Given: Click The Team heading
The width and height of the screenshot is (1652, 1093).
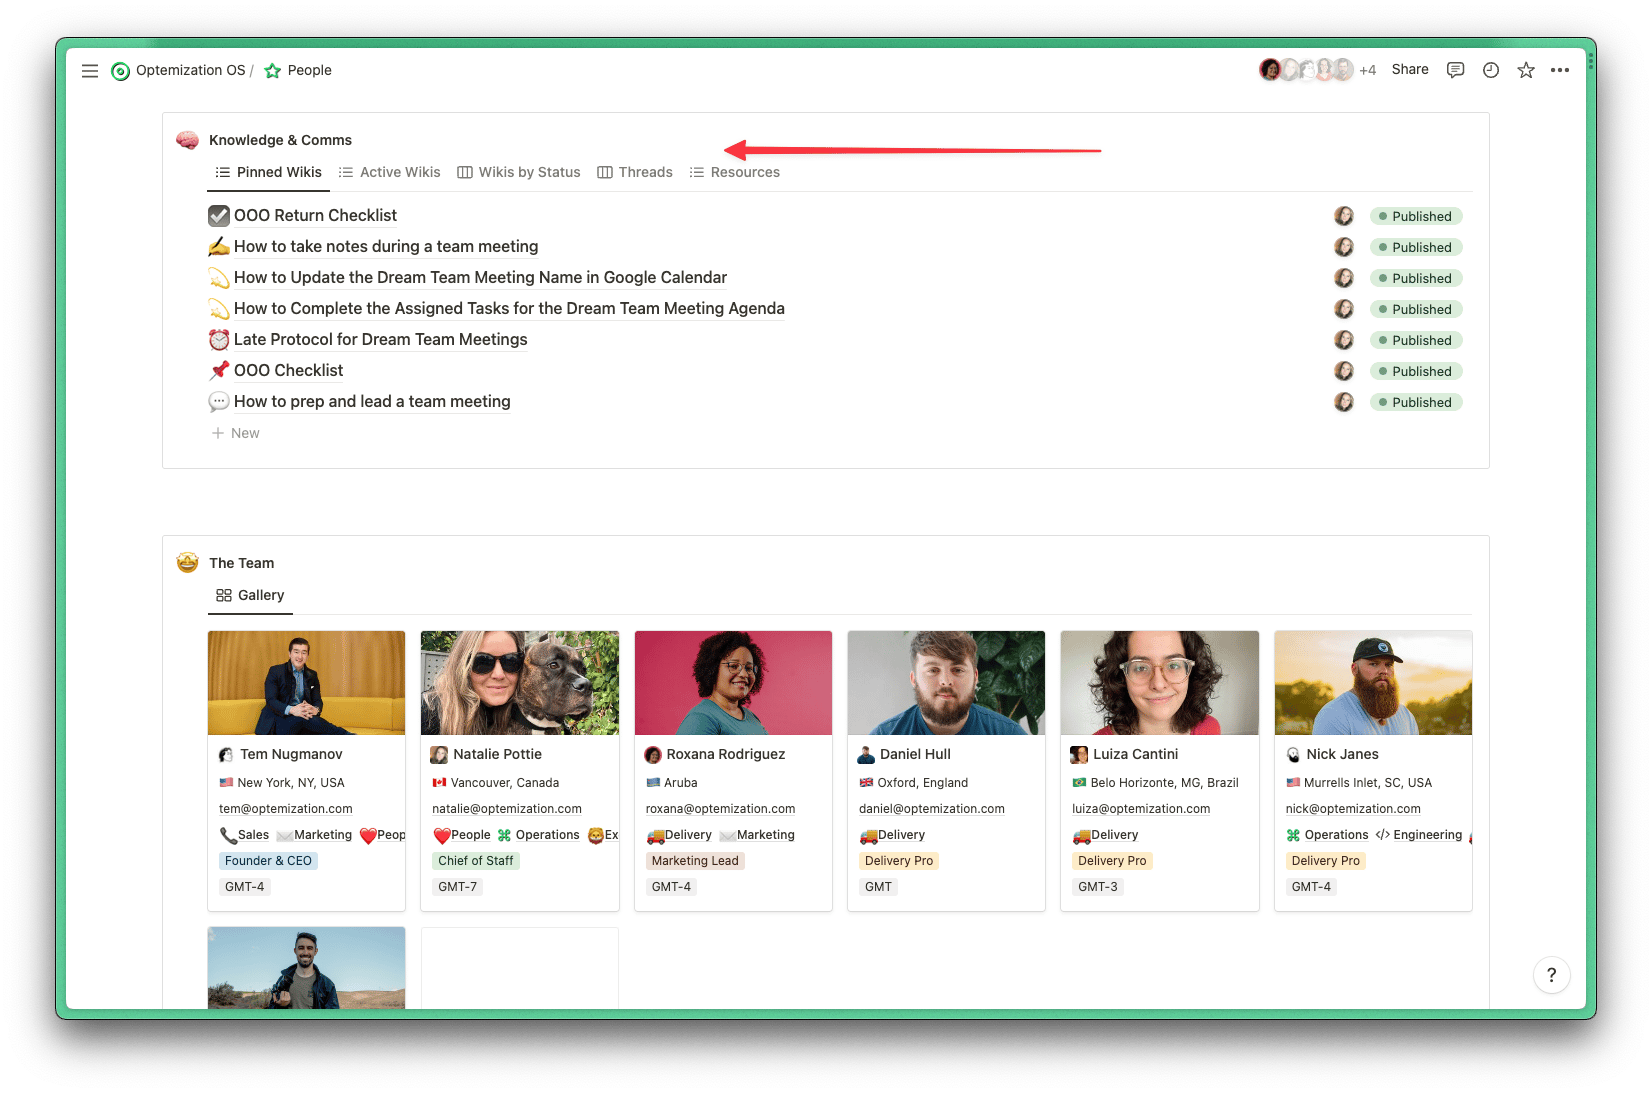Looking at the screenshot, I should pyautogui.click(x=241, y=563).
